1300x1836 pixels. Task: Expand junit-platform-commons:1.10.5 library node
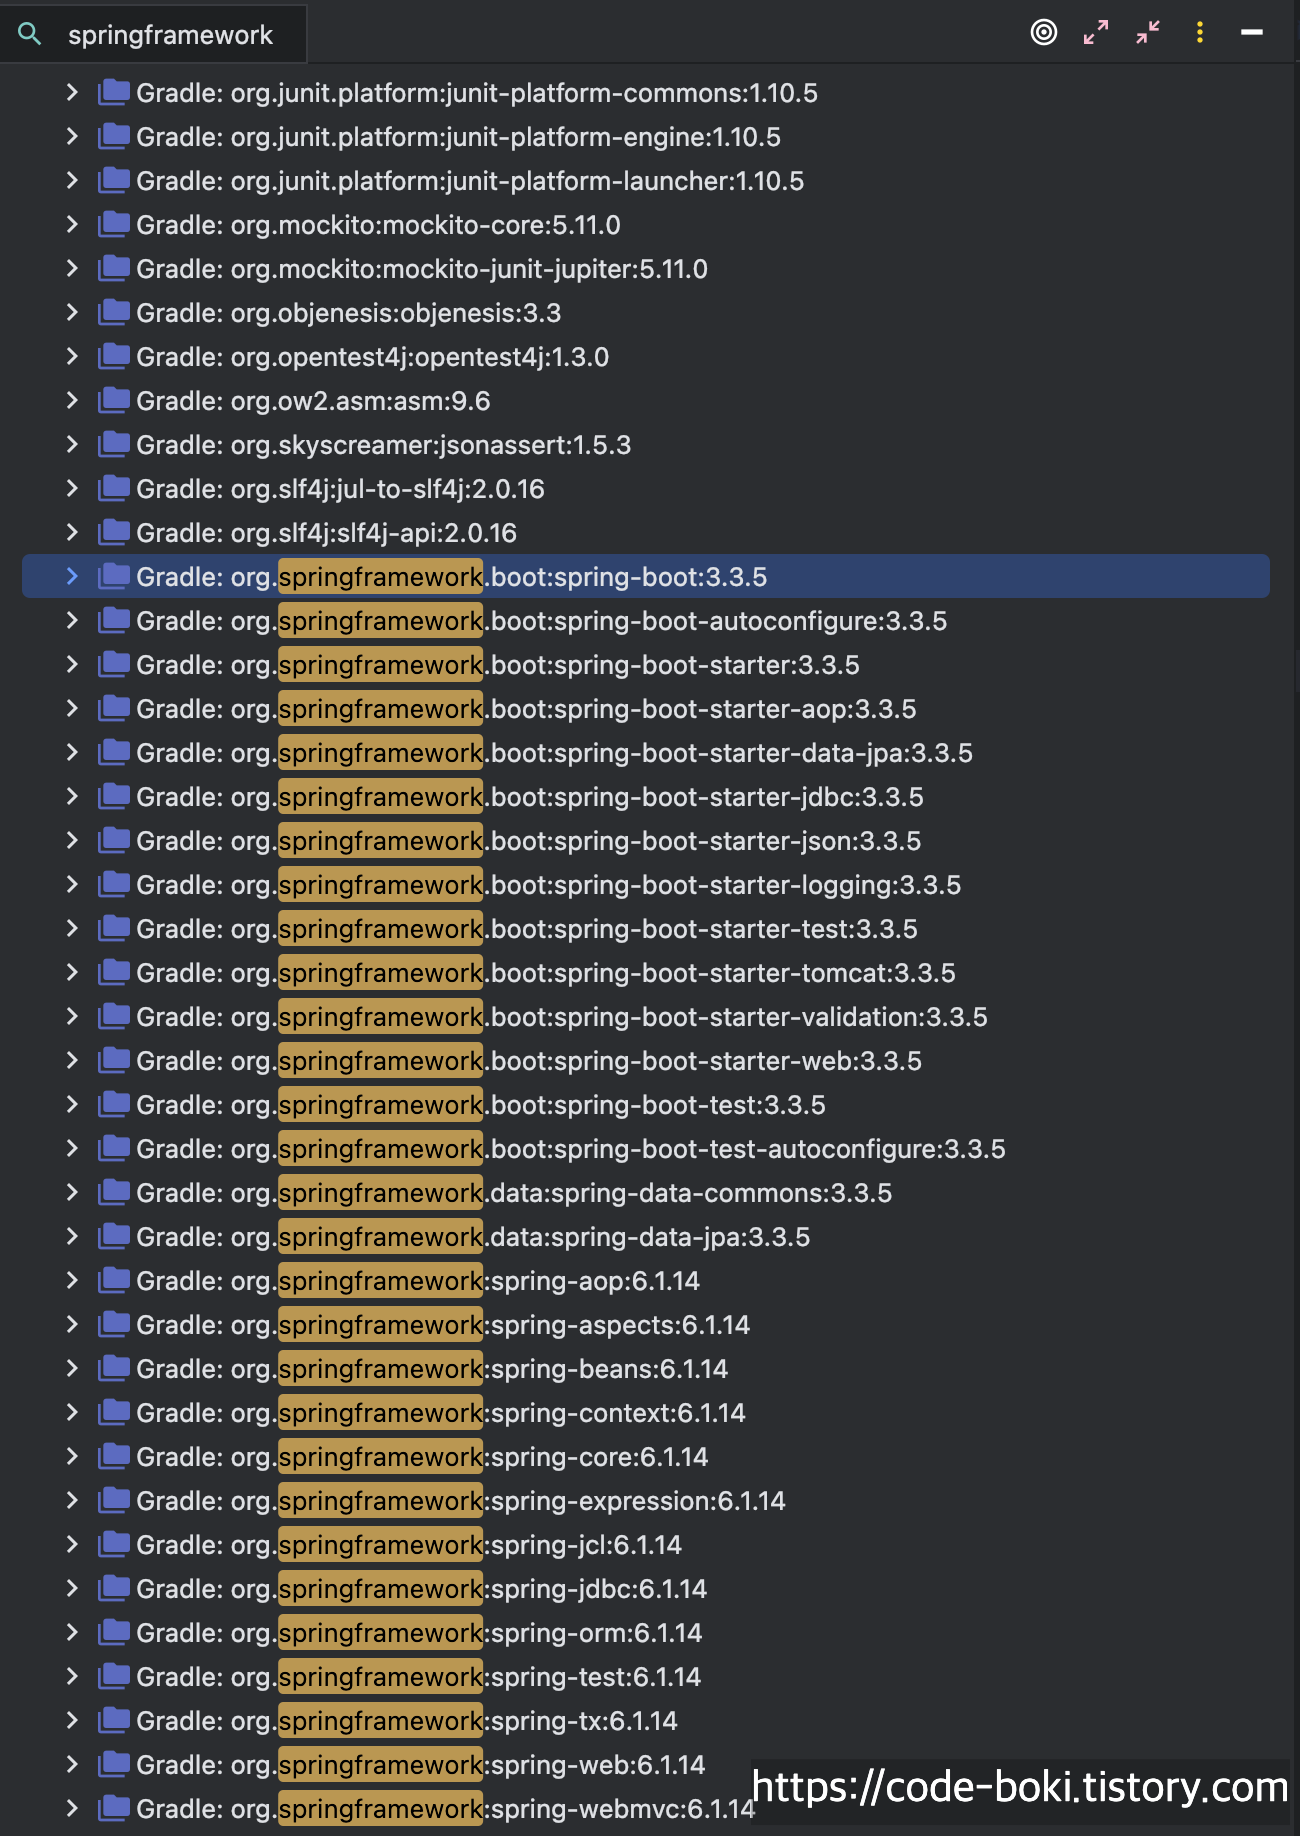pyautogui.click(x=72, y=92)
